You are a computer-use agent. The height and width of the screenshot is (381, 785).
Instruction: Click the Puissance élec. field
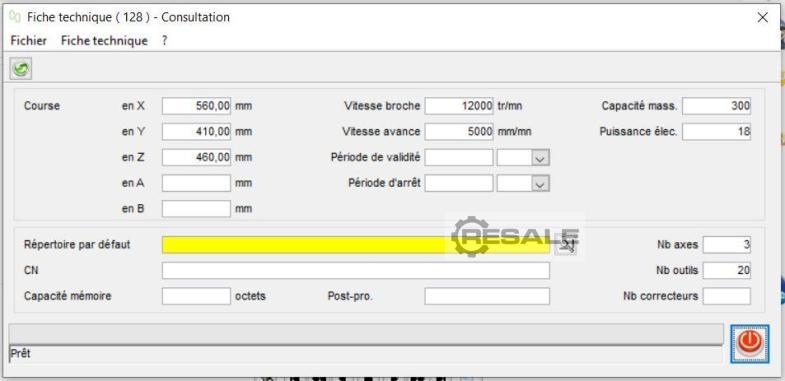pyautogui.click(x=716, y=132)
